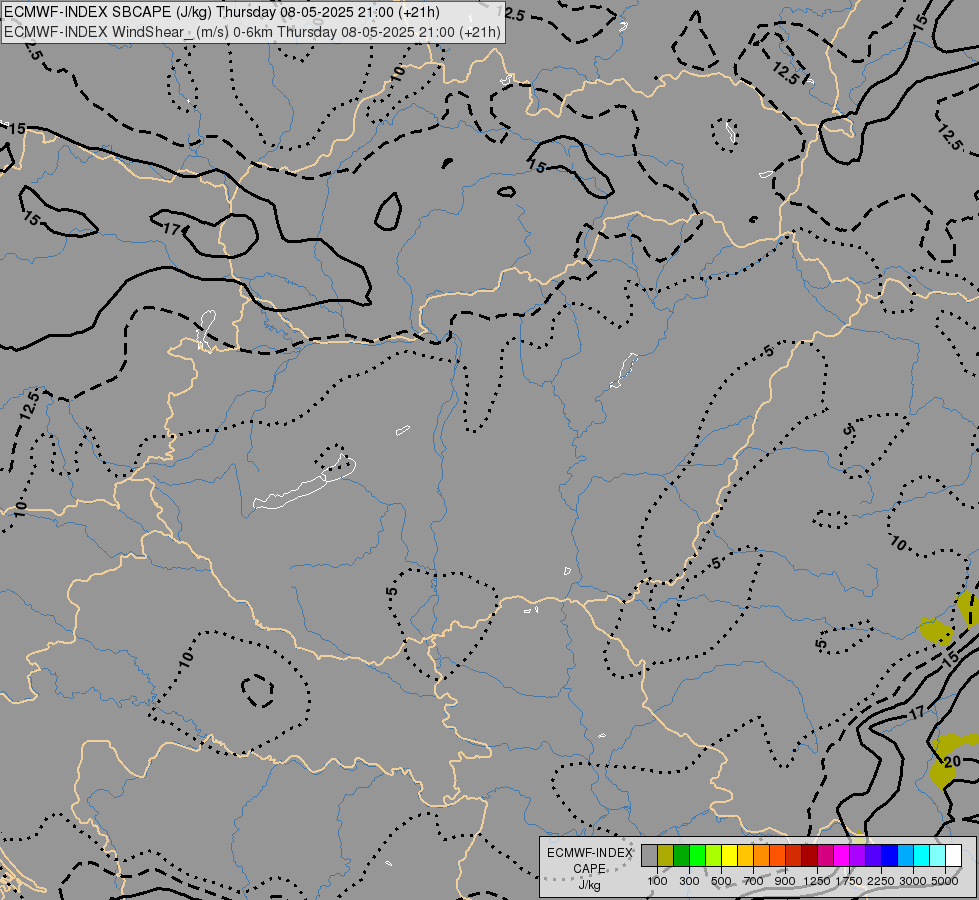Click the legend label 700
Viewport: 979px width, 900px height.
pos(754,881)
